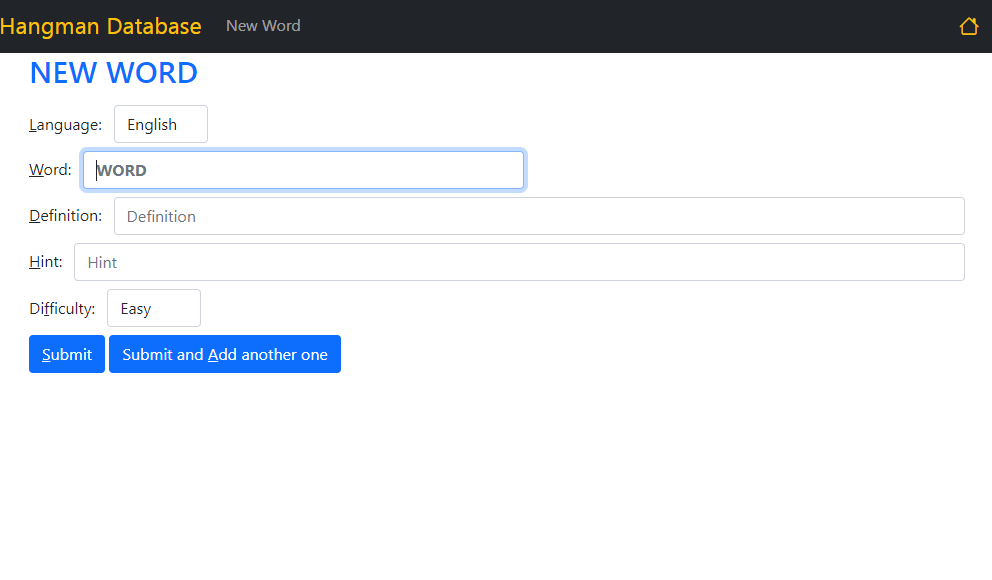Click Submit and Add another one
Viewport: 992px width, 580px height.
pyautogui.click(x=225, y=354)
